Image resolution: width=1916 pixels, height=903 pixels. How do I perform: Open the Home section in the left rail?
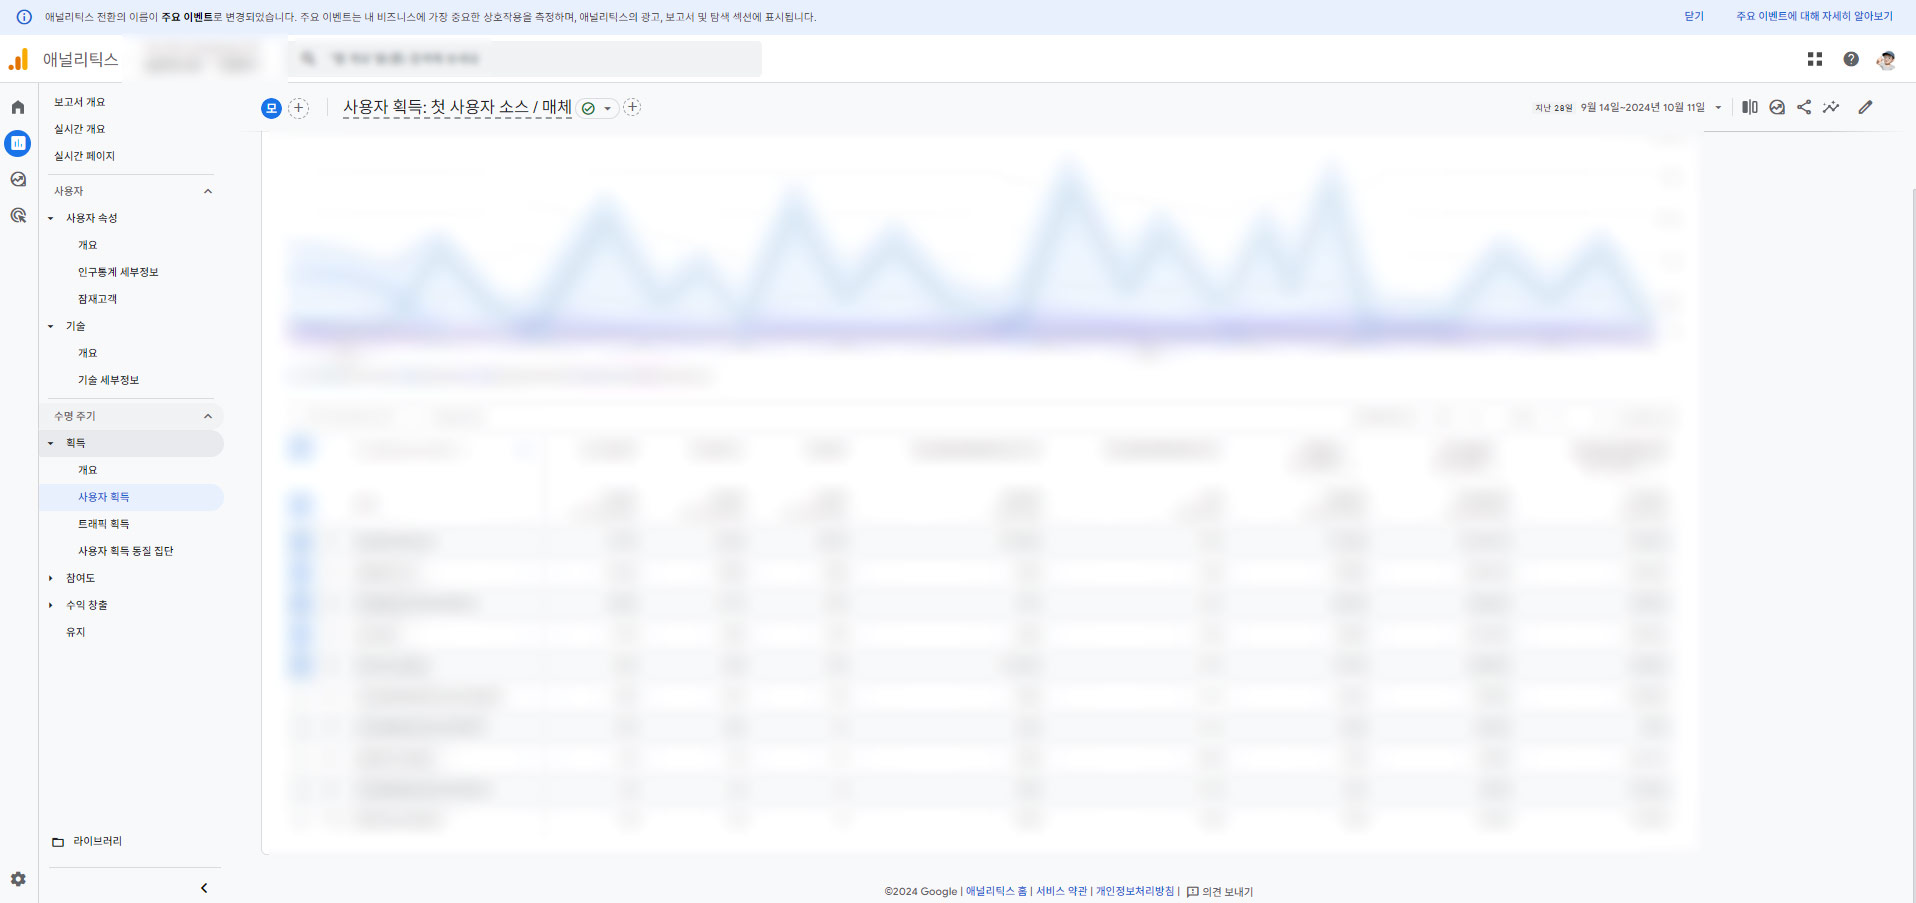(x=18, y=107)
